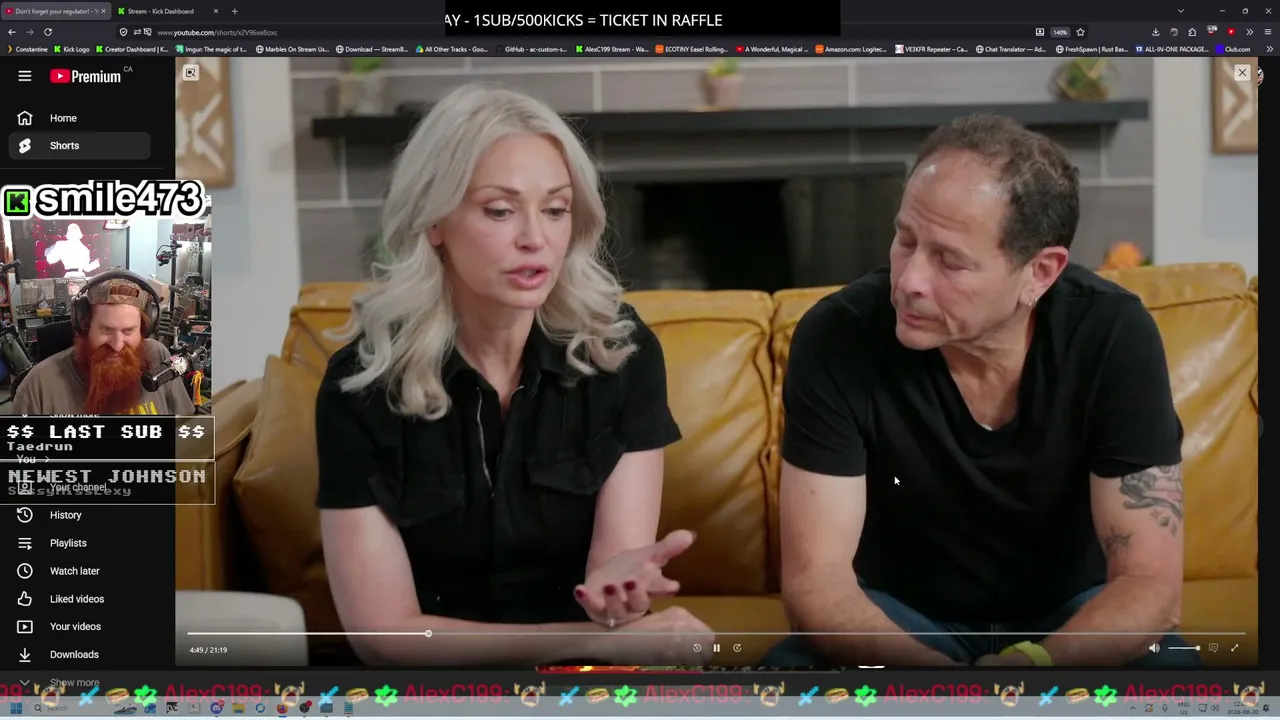1280x720 pixels.
Task: Click the picture-in-picture icon at video top-left
Action: (x=190, y=72)
